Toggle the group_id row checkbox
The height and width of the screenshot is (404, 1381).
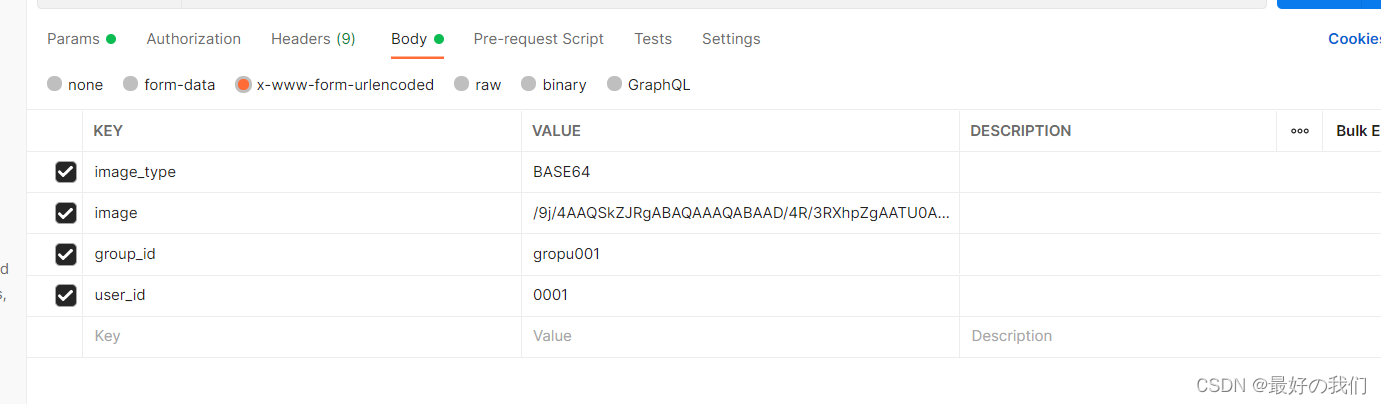tap(66, 254)
